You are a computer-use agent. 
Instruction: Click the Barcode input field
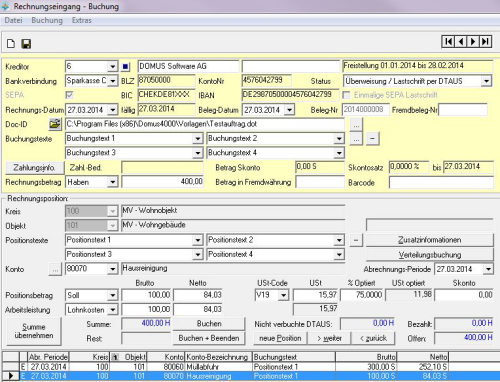(x=441, y=183)
